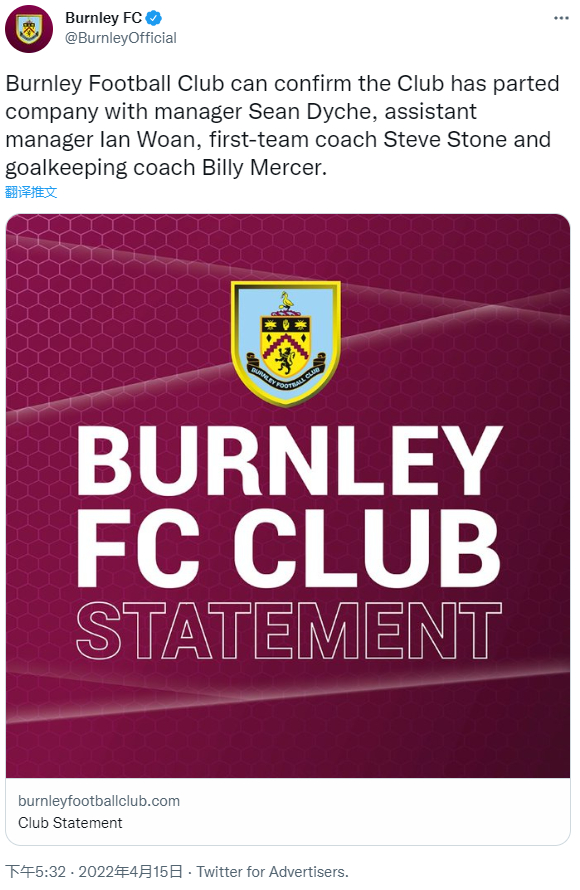Click the Club Statement card title

[70, 823]
